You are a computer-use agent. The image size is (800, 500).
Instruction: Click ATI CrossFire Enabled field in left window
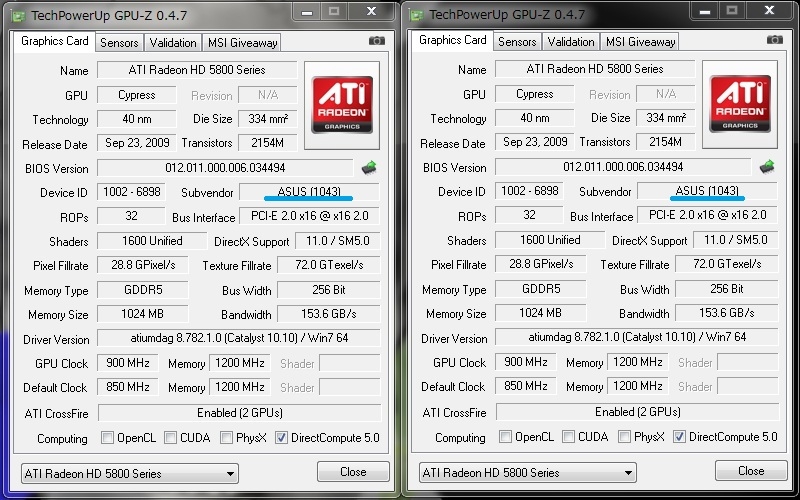239,413
